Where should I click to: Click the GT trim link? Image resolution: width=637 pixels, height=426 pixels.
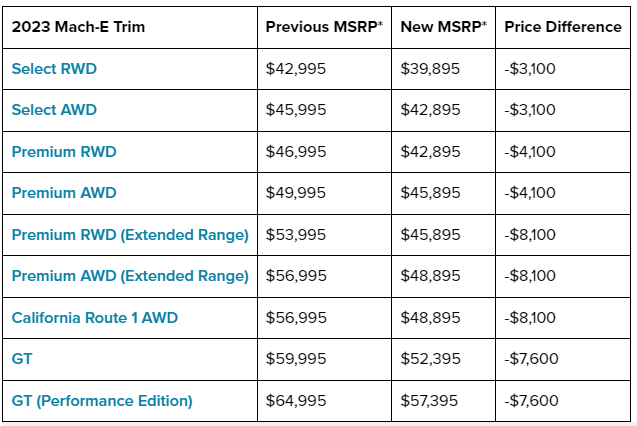[21, 359]
